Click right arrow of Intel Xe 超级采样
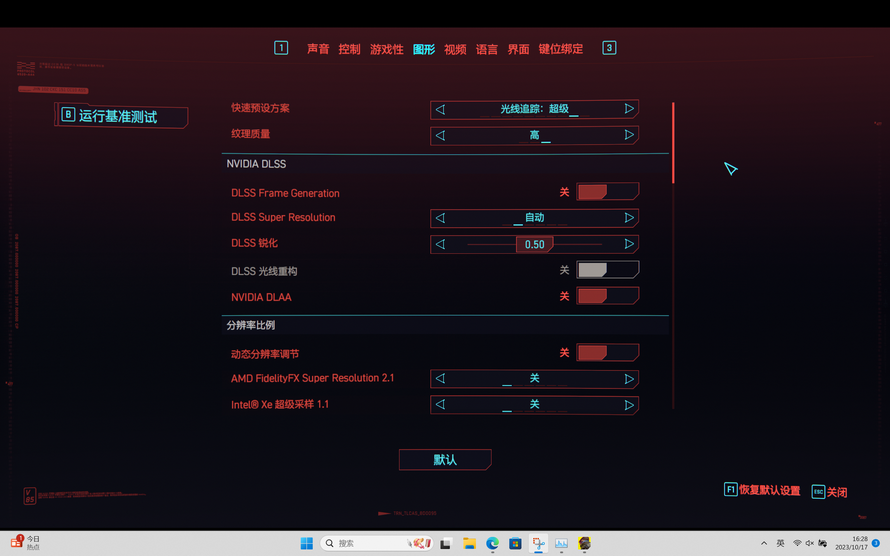Image resolution: width=890 pixels, height=556 pixels. [x=629, y=405]
